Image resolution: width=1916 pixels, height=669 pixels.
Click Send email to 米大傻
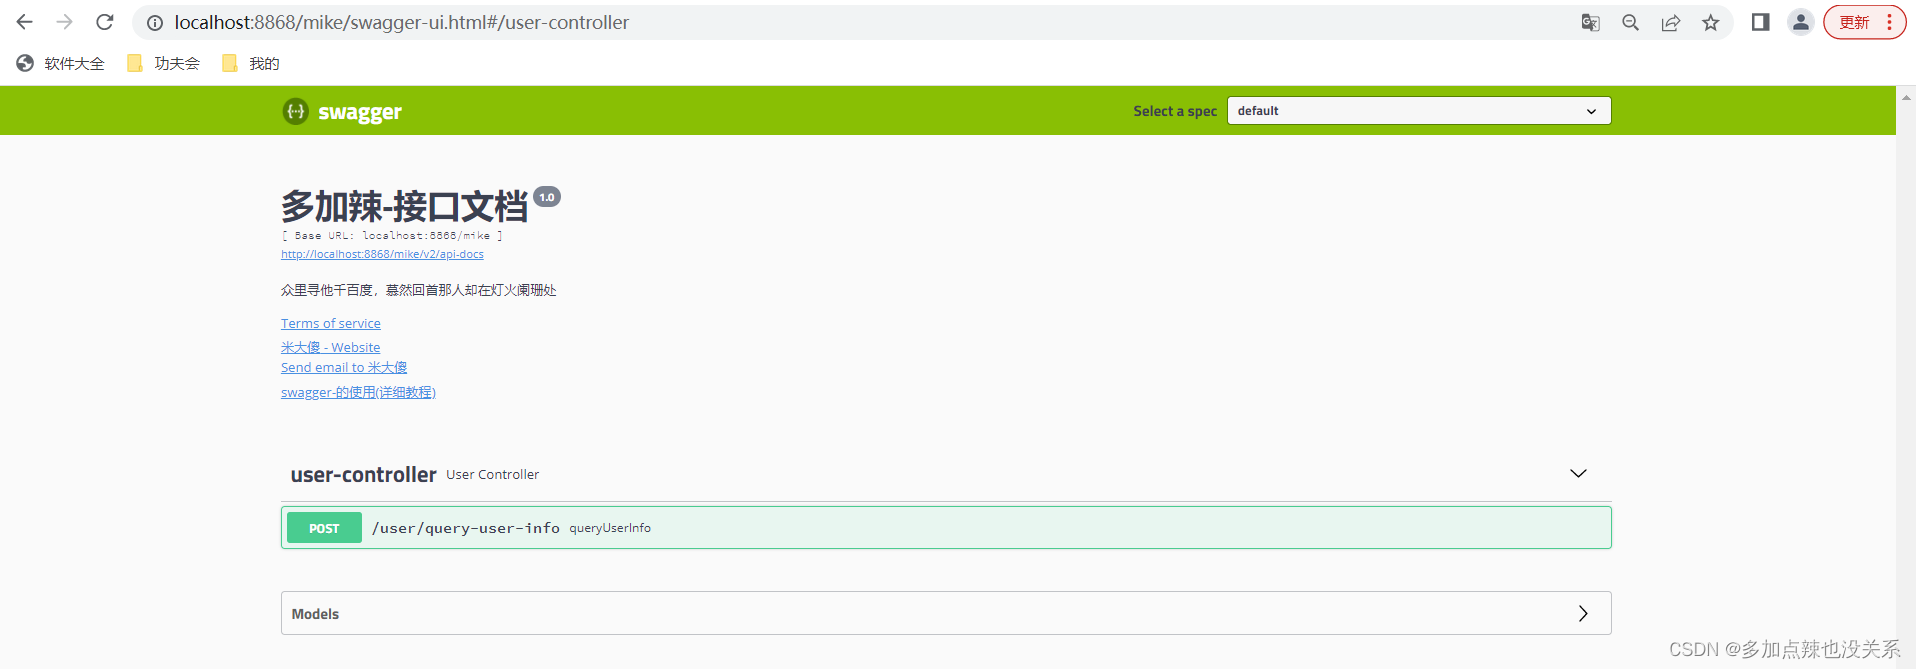click(344, 367)
